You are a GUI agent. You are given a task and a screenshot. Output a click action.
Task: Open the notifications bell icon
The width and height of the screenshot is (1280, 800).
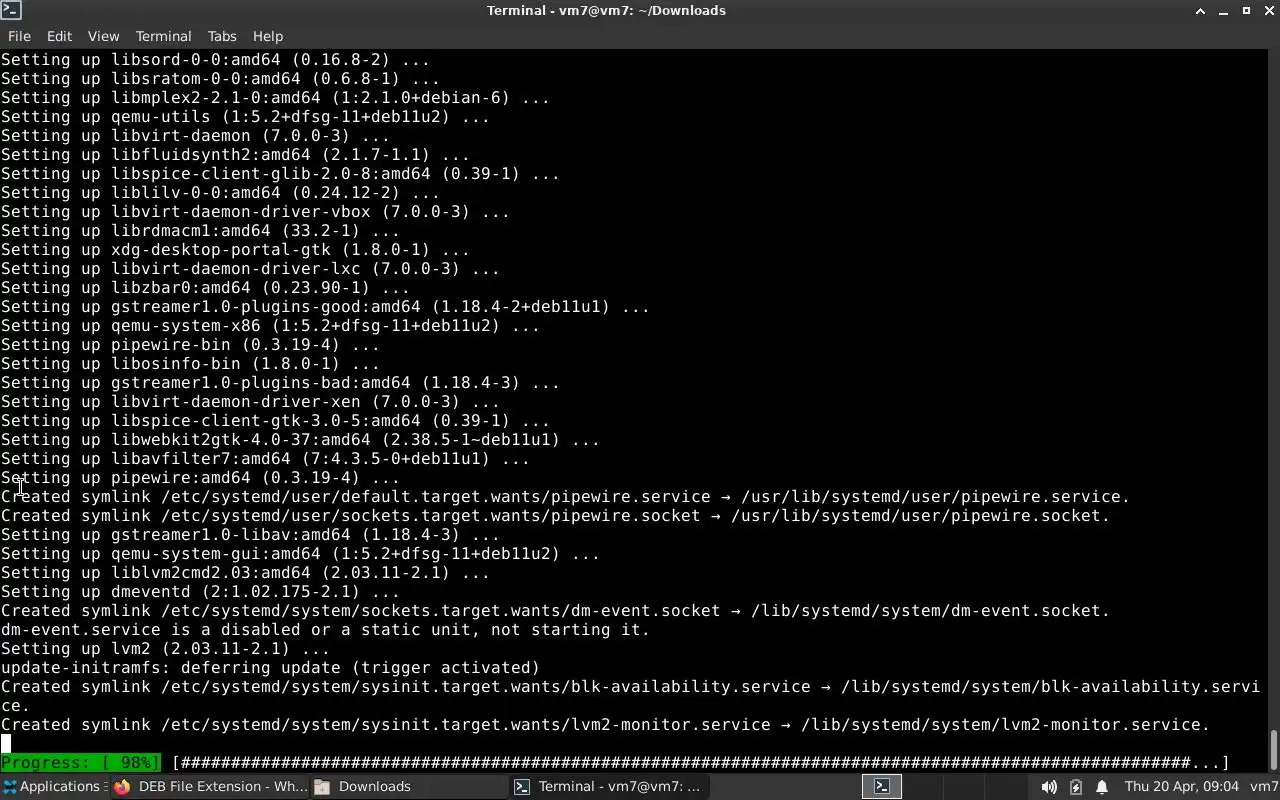click(1102, 787)
